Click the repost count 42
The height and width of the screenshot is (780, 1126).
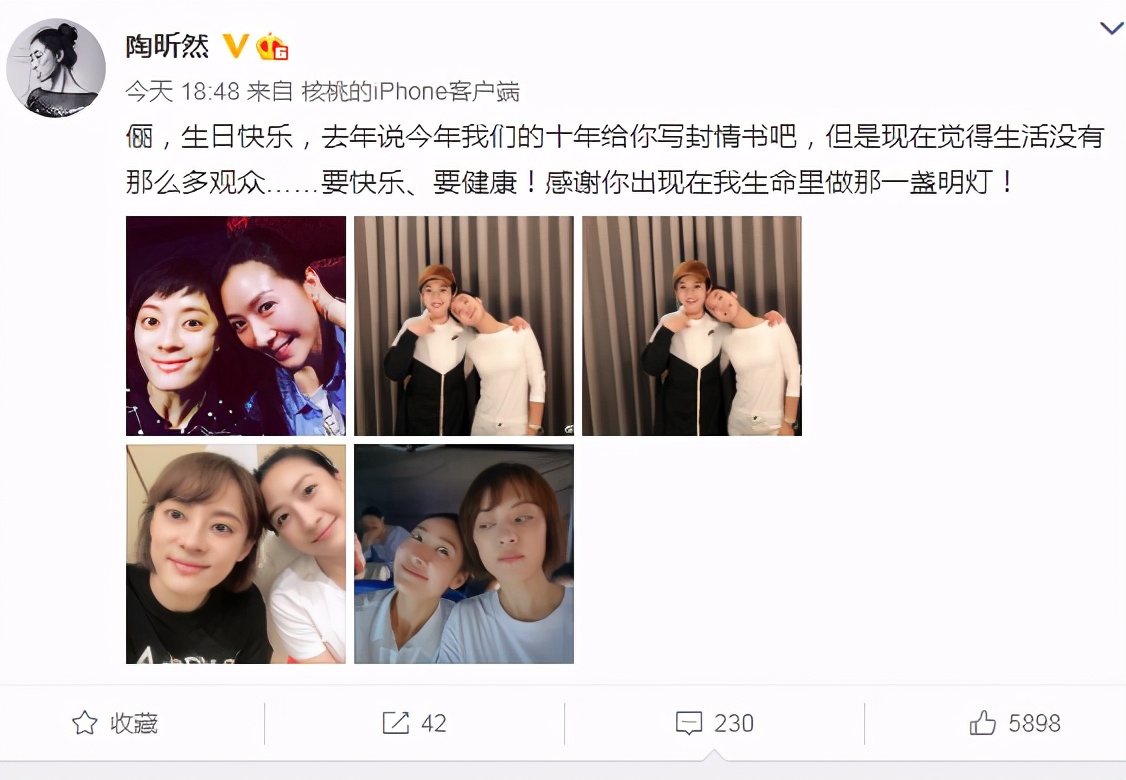(434, 723)
